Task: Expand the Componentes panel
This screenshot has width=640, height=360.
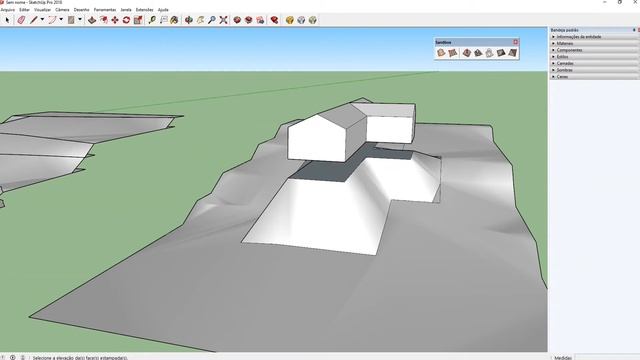Action: click(x=593, y=50)
